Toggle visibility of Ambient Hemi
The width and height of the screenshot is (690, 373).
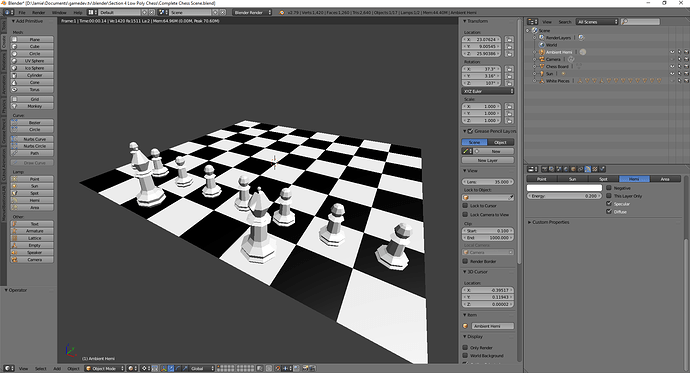(x=672, y=52)
